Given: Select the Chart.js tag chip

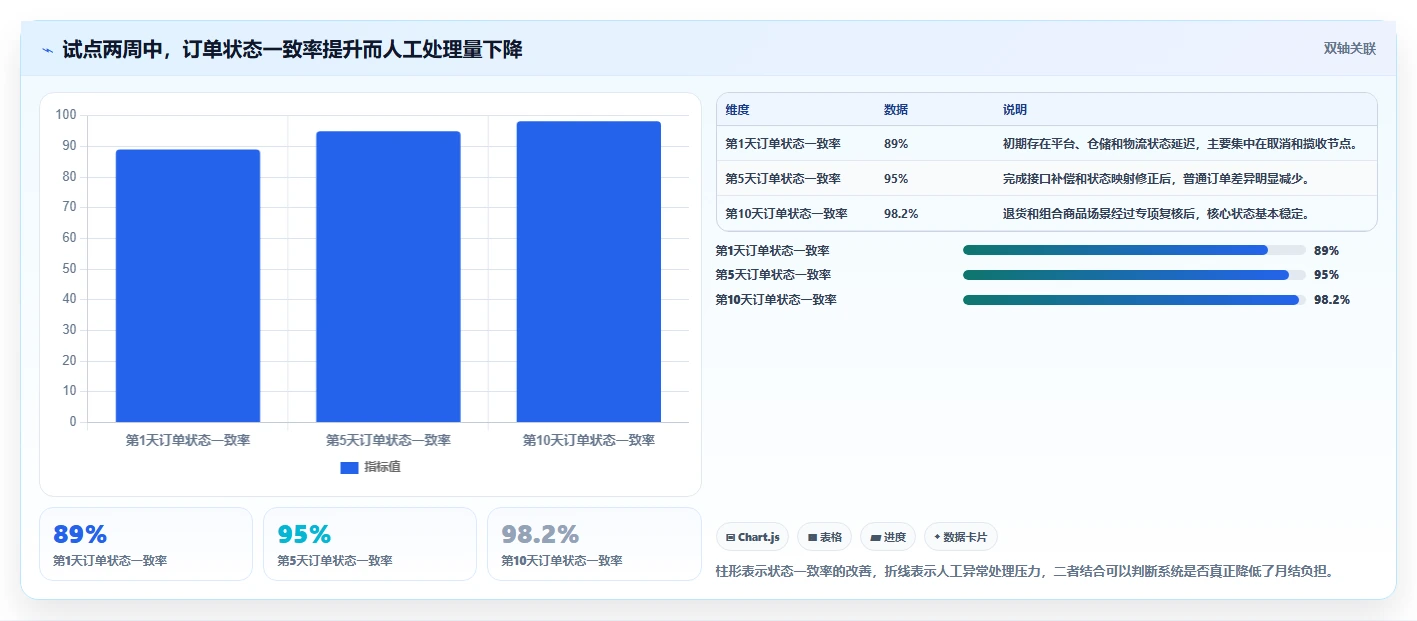Looking at the screenshot, I should click(752, 537).
